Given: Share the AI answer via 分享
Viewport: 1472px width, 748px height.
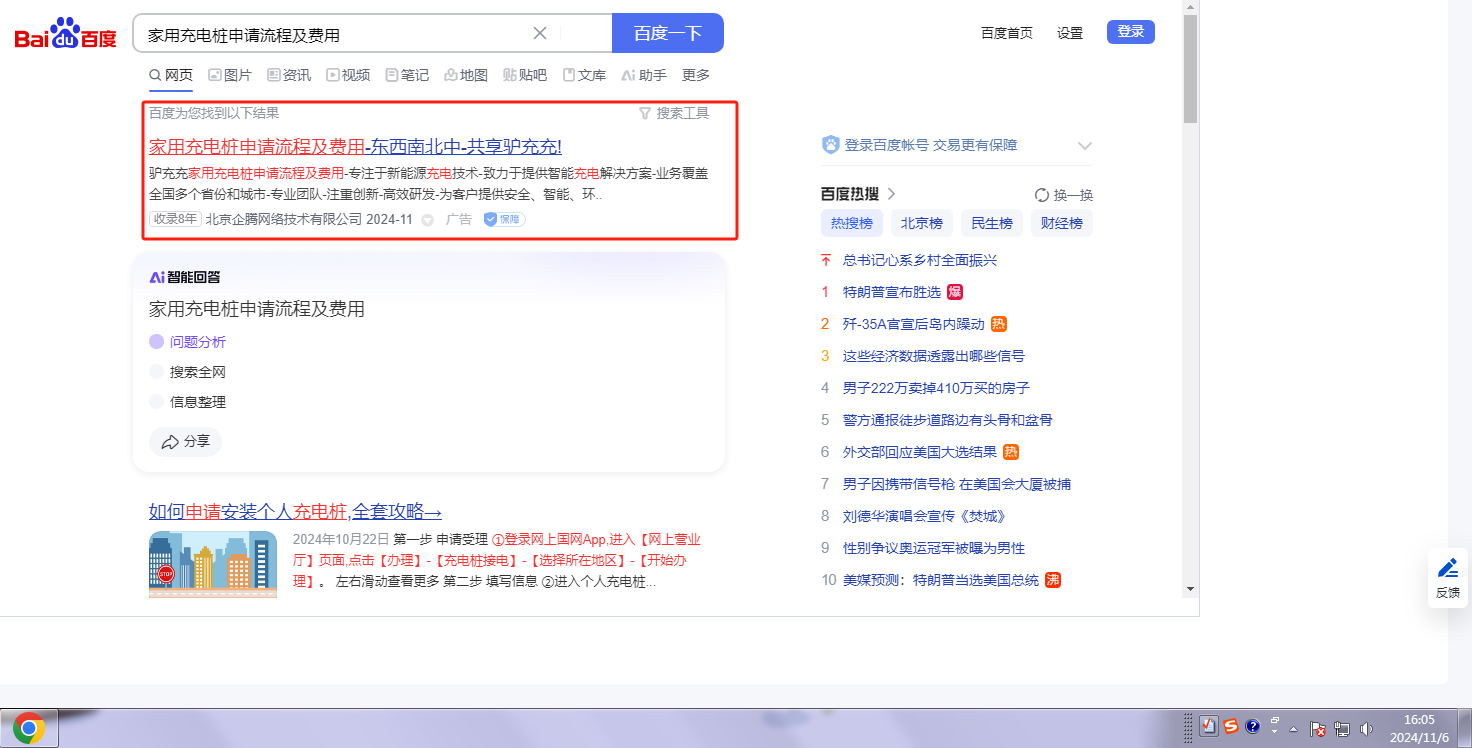Looking at the screenshot, I should point(186,441).
